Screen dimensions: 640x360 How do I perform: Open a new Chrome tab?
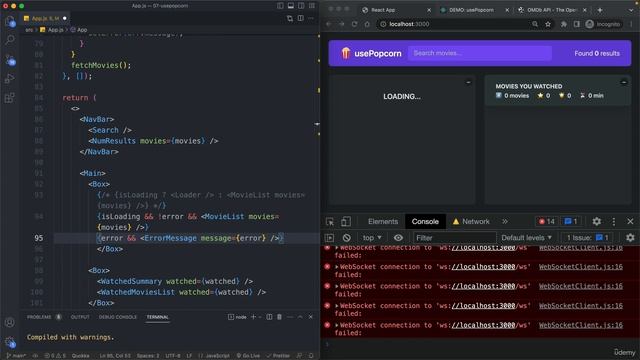pyautogui.click(x=600, y=10)
